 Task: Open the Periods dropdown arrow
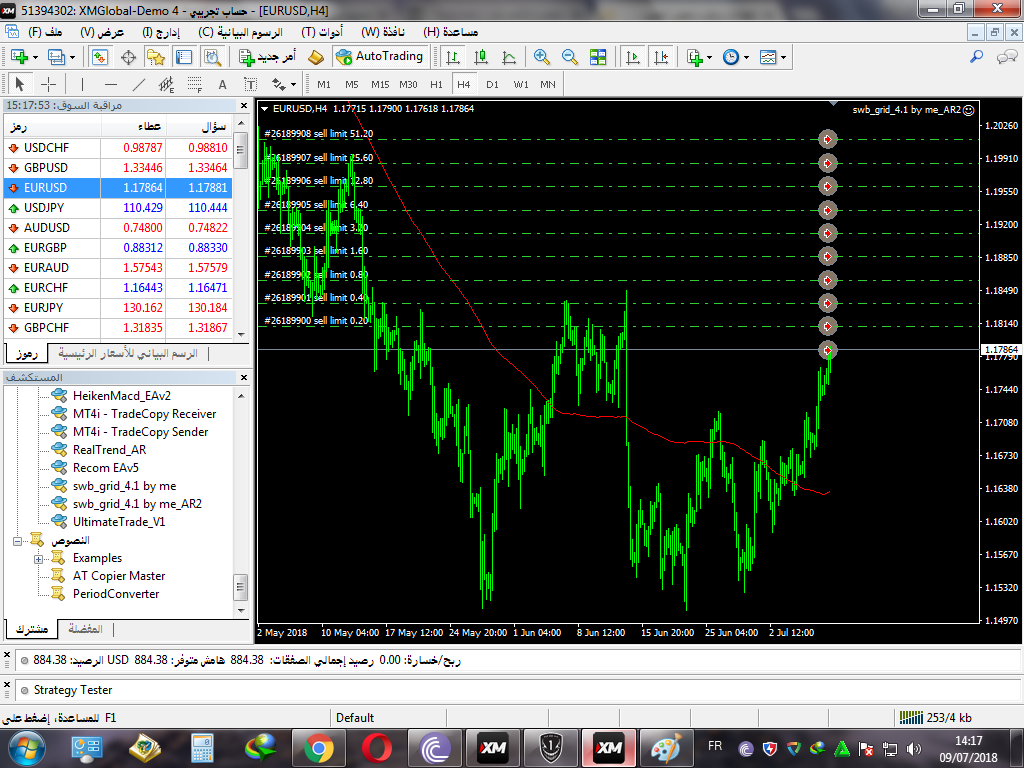[x=746, y=58]
